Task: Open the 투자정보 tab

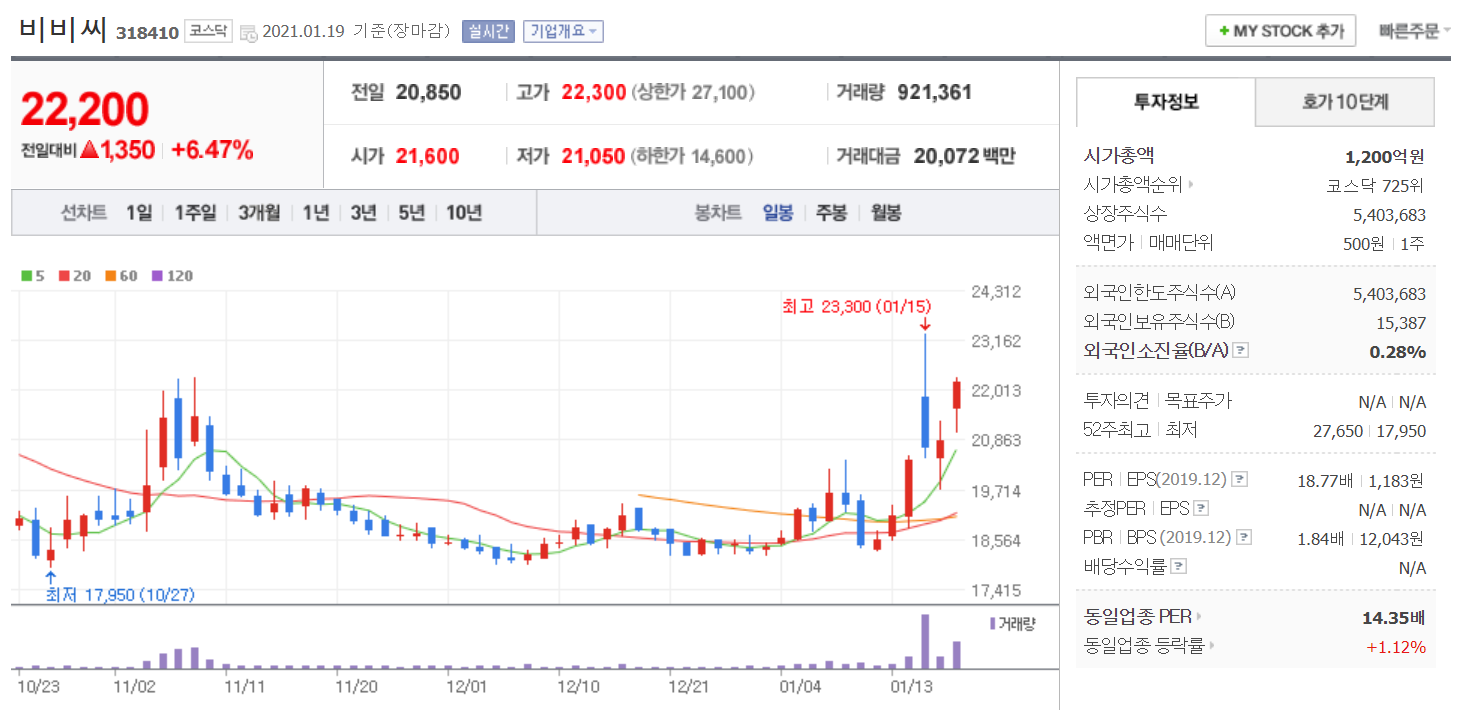Action: tap(1166, 101)
